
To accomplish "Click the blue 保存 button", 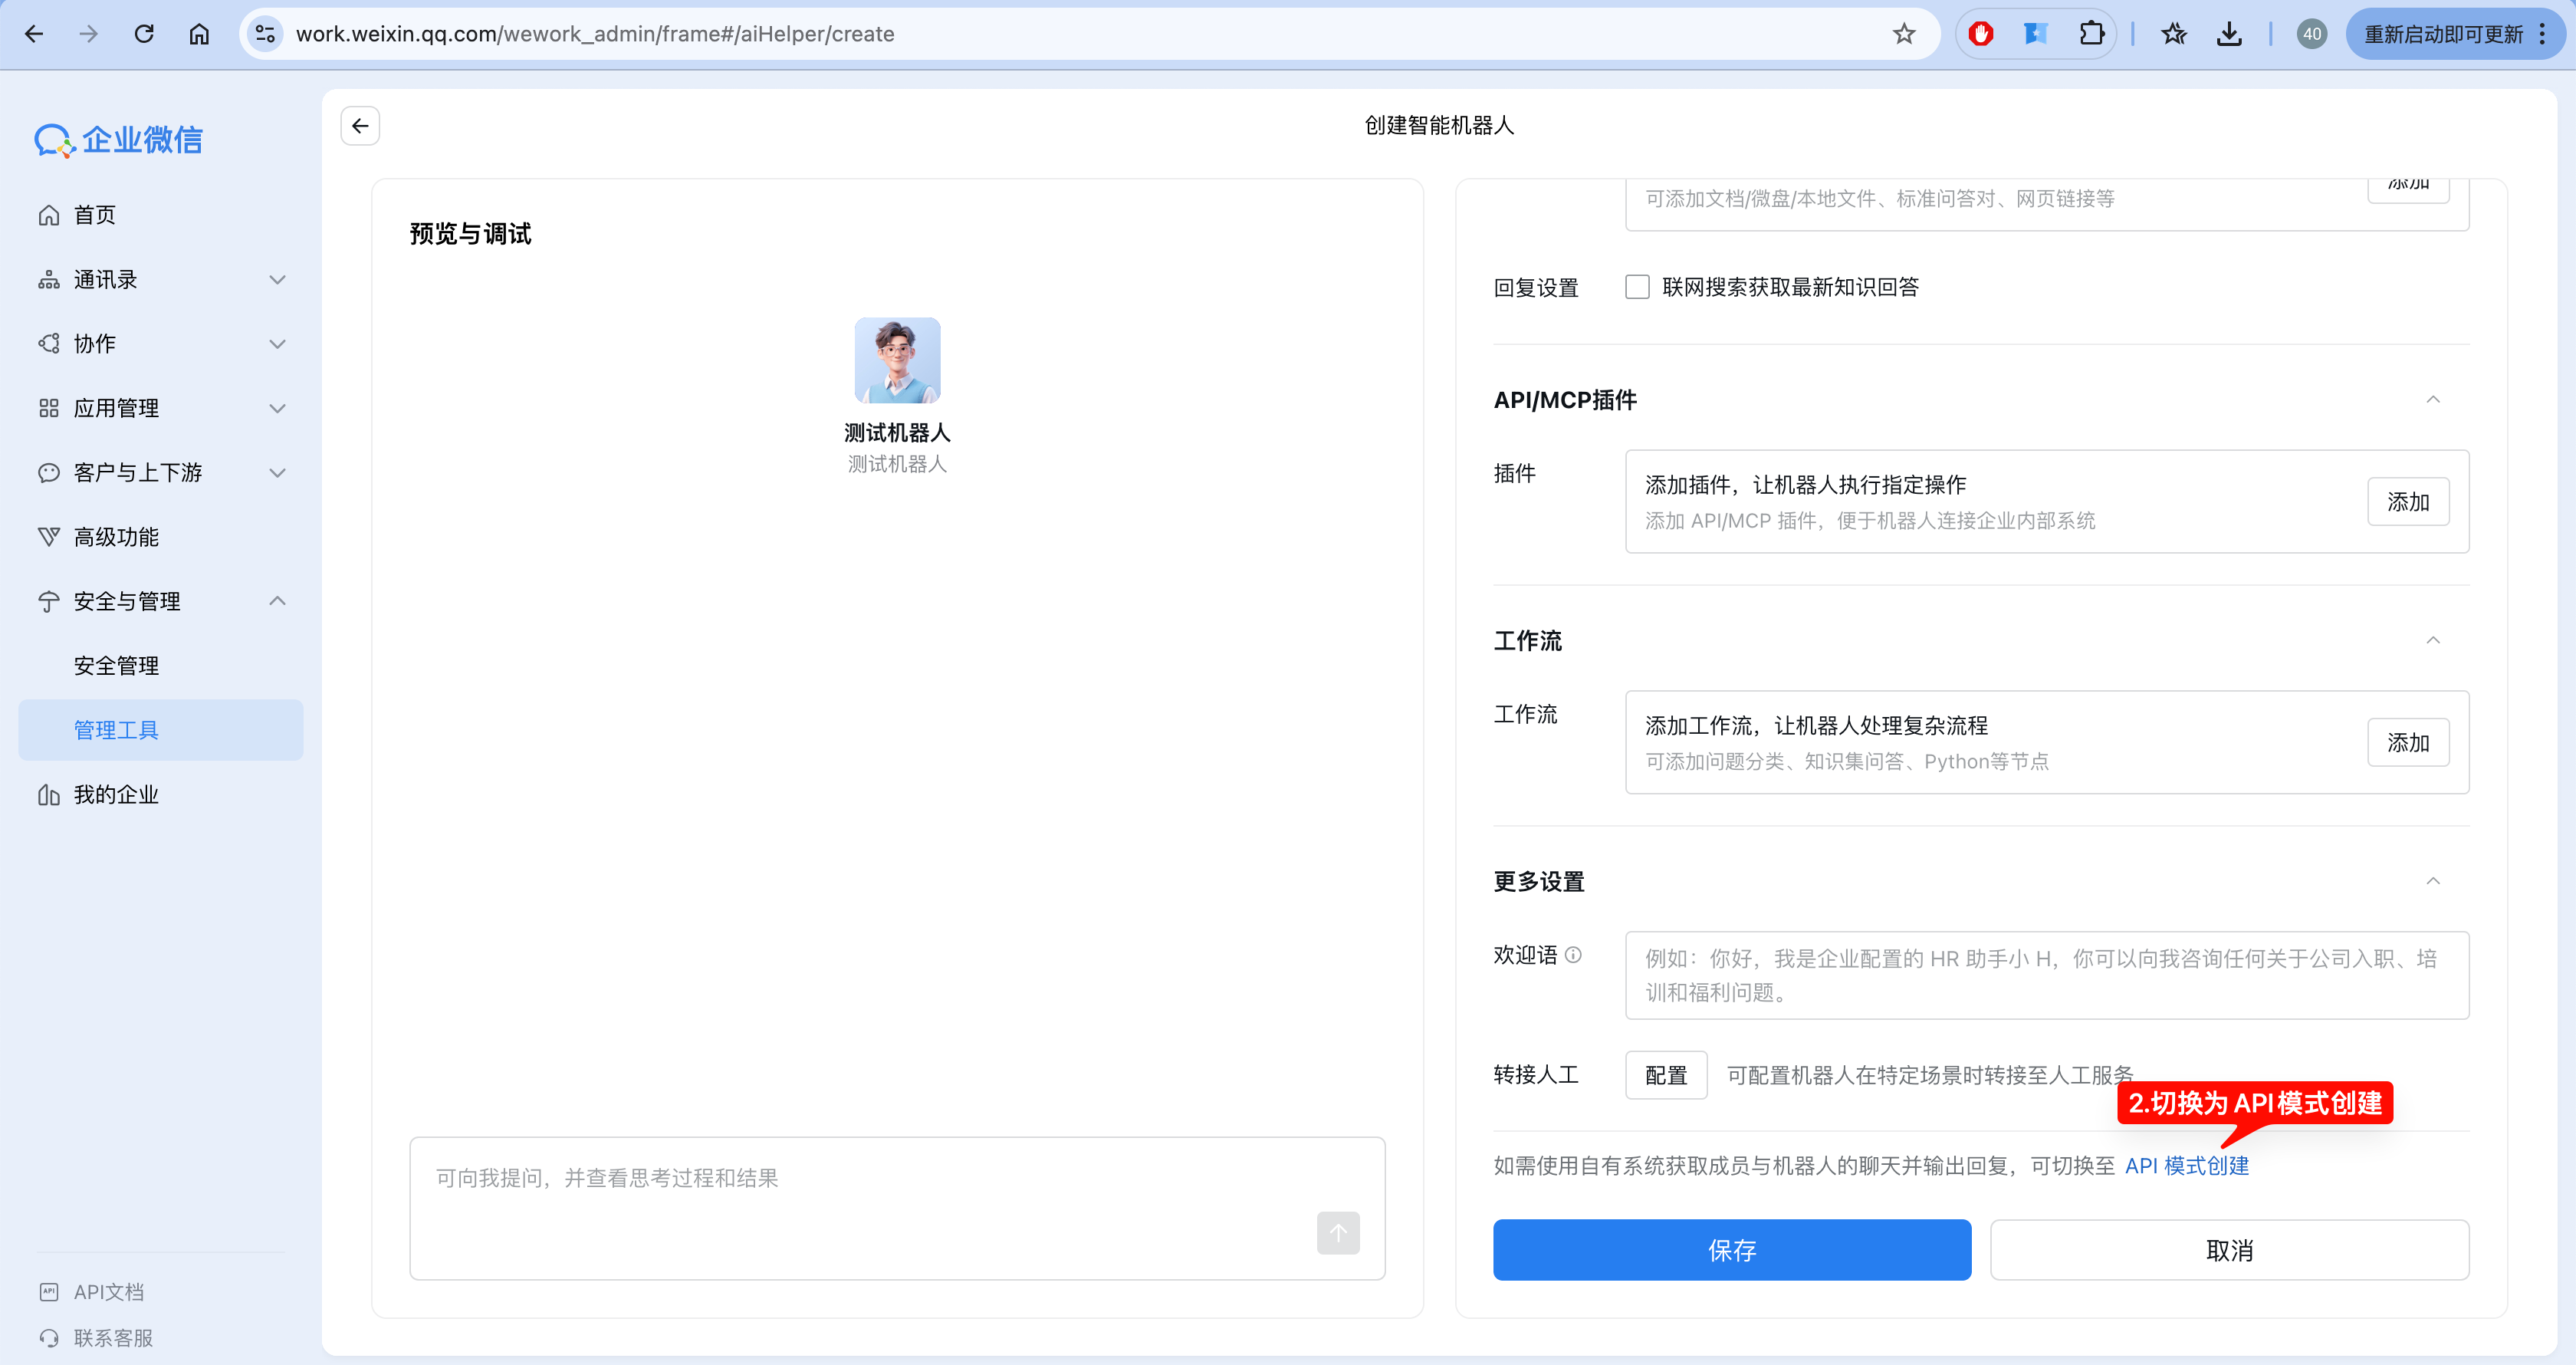I will 1732,1250.
